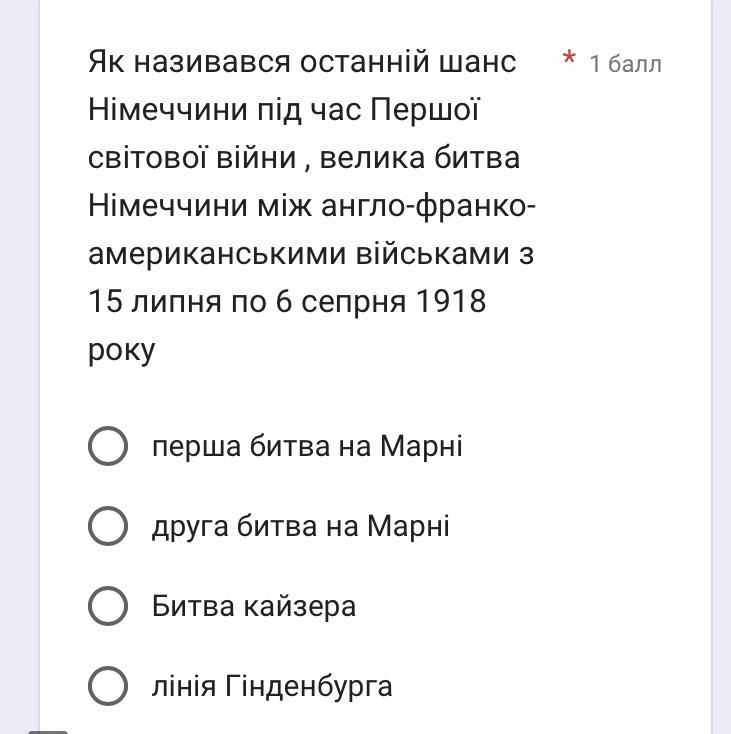Click the '1 балл' points label
Screen dimensions: 731x734
click(x=625, y=64)
